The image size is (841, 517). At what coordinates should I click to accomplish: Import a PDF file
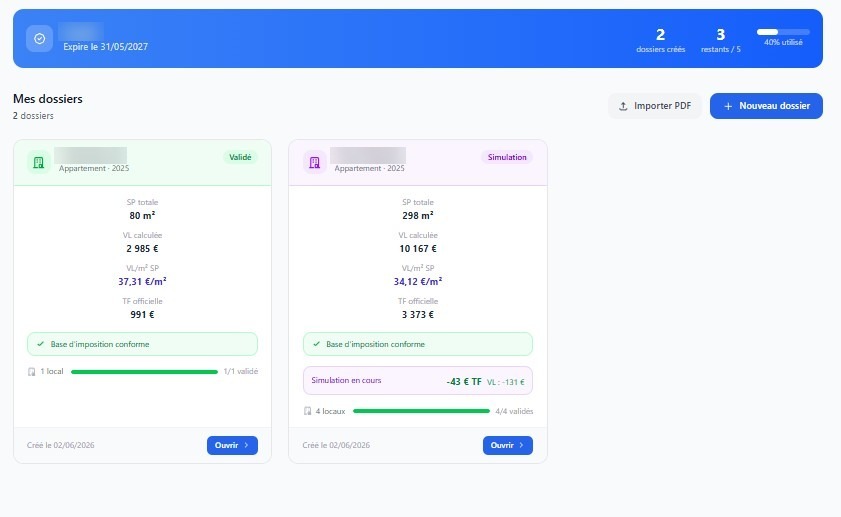(x=654, y=106)
